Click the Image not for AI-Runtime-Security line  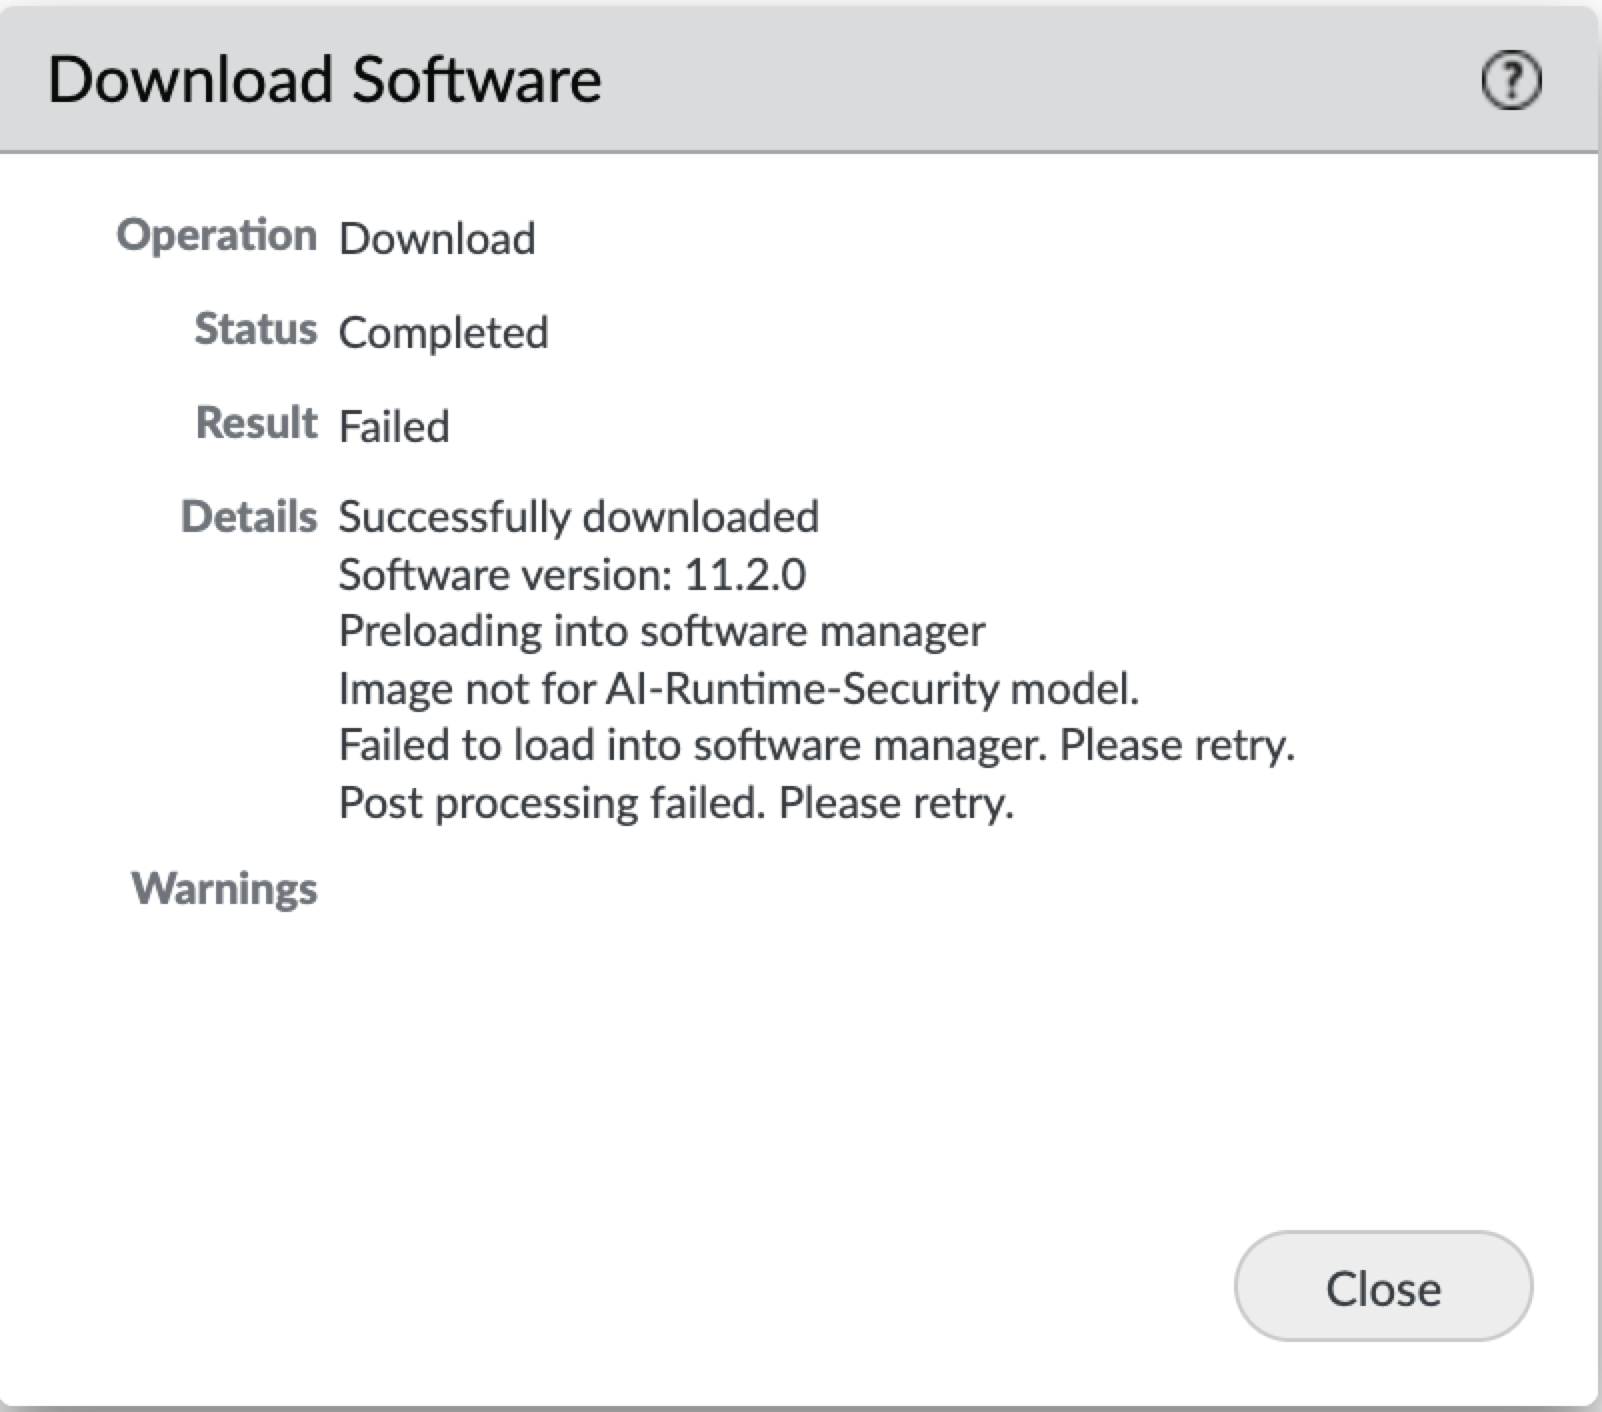point(738,689)
